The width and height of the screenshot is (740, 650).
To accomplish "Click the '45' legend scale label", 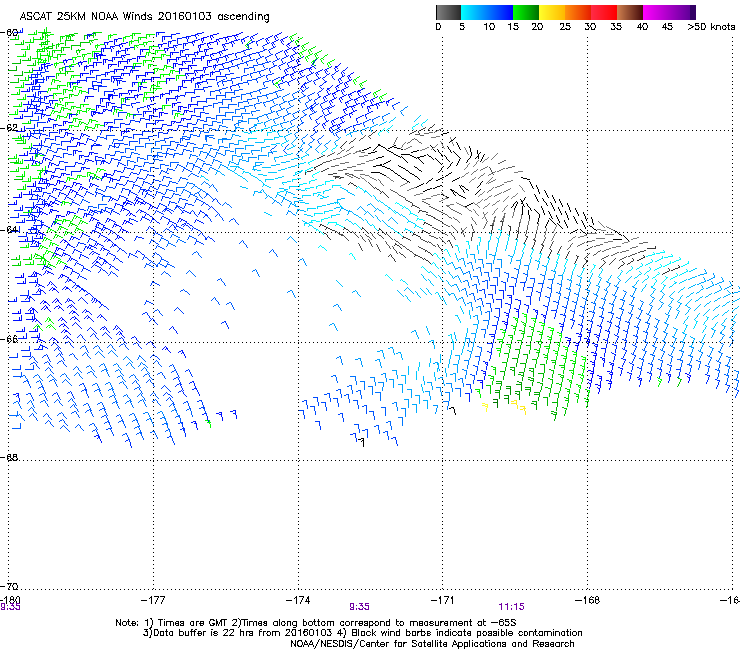I will pyautogui.click(x=667, y=27).
